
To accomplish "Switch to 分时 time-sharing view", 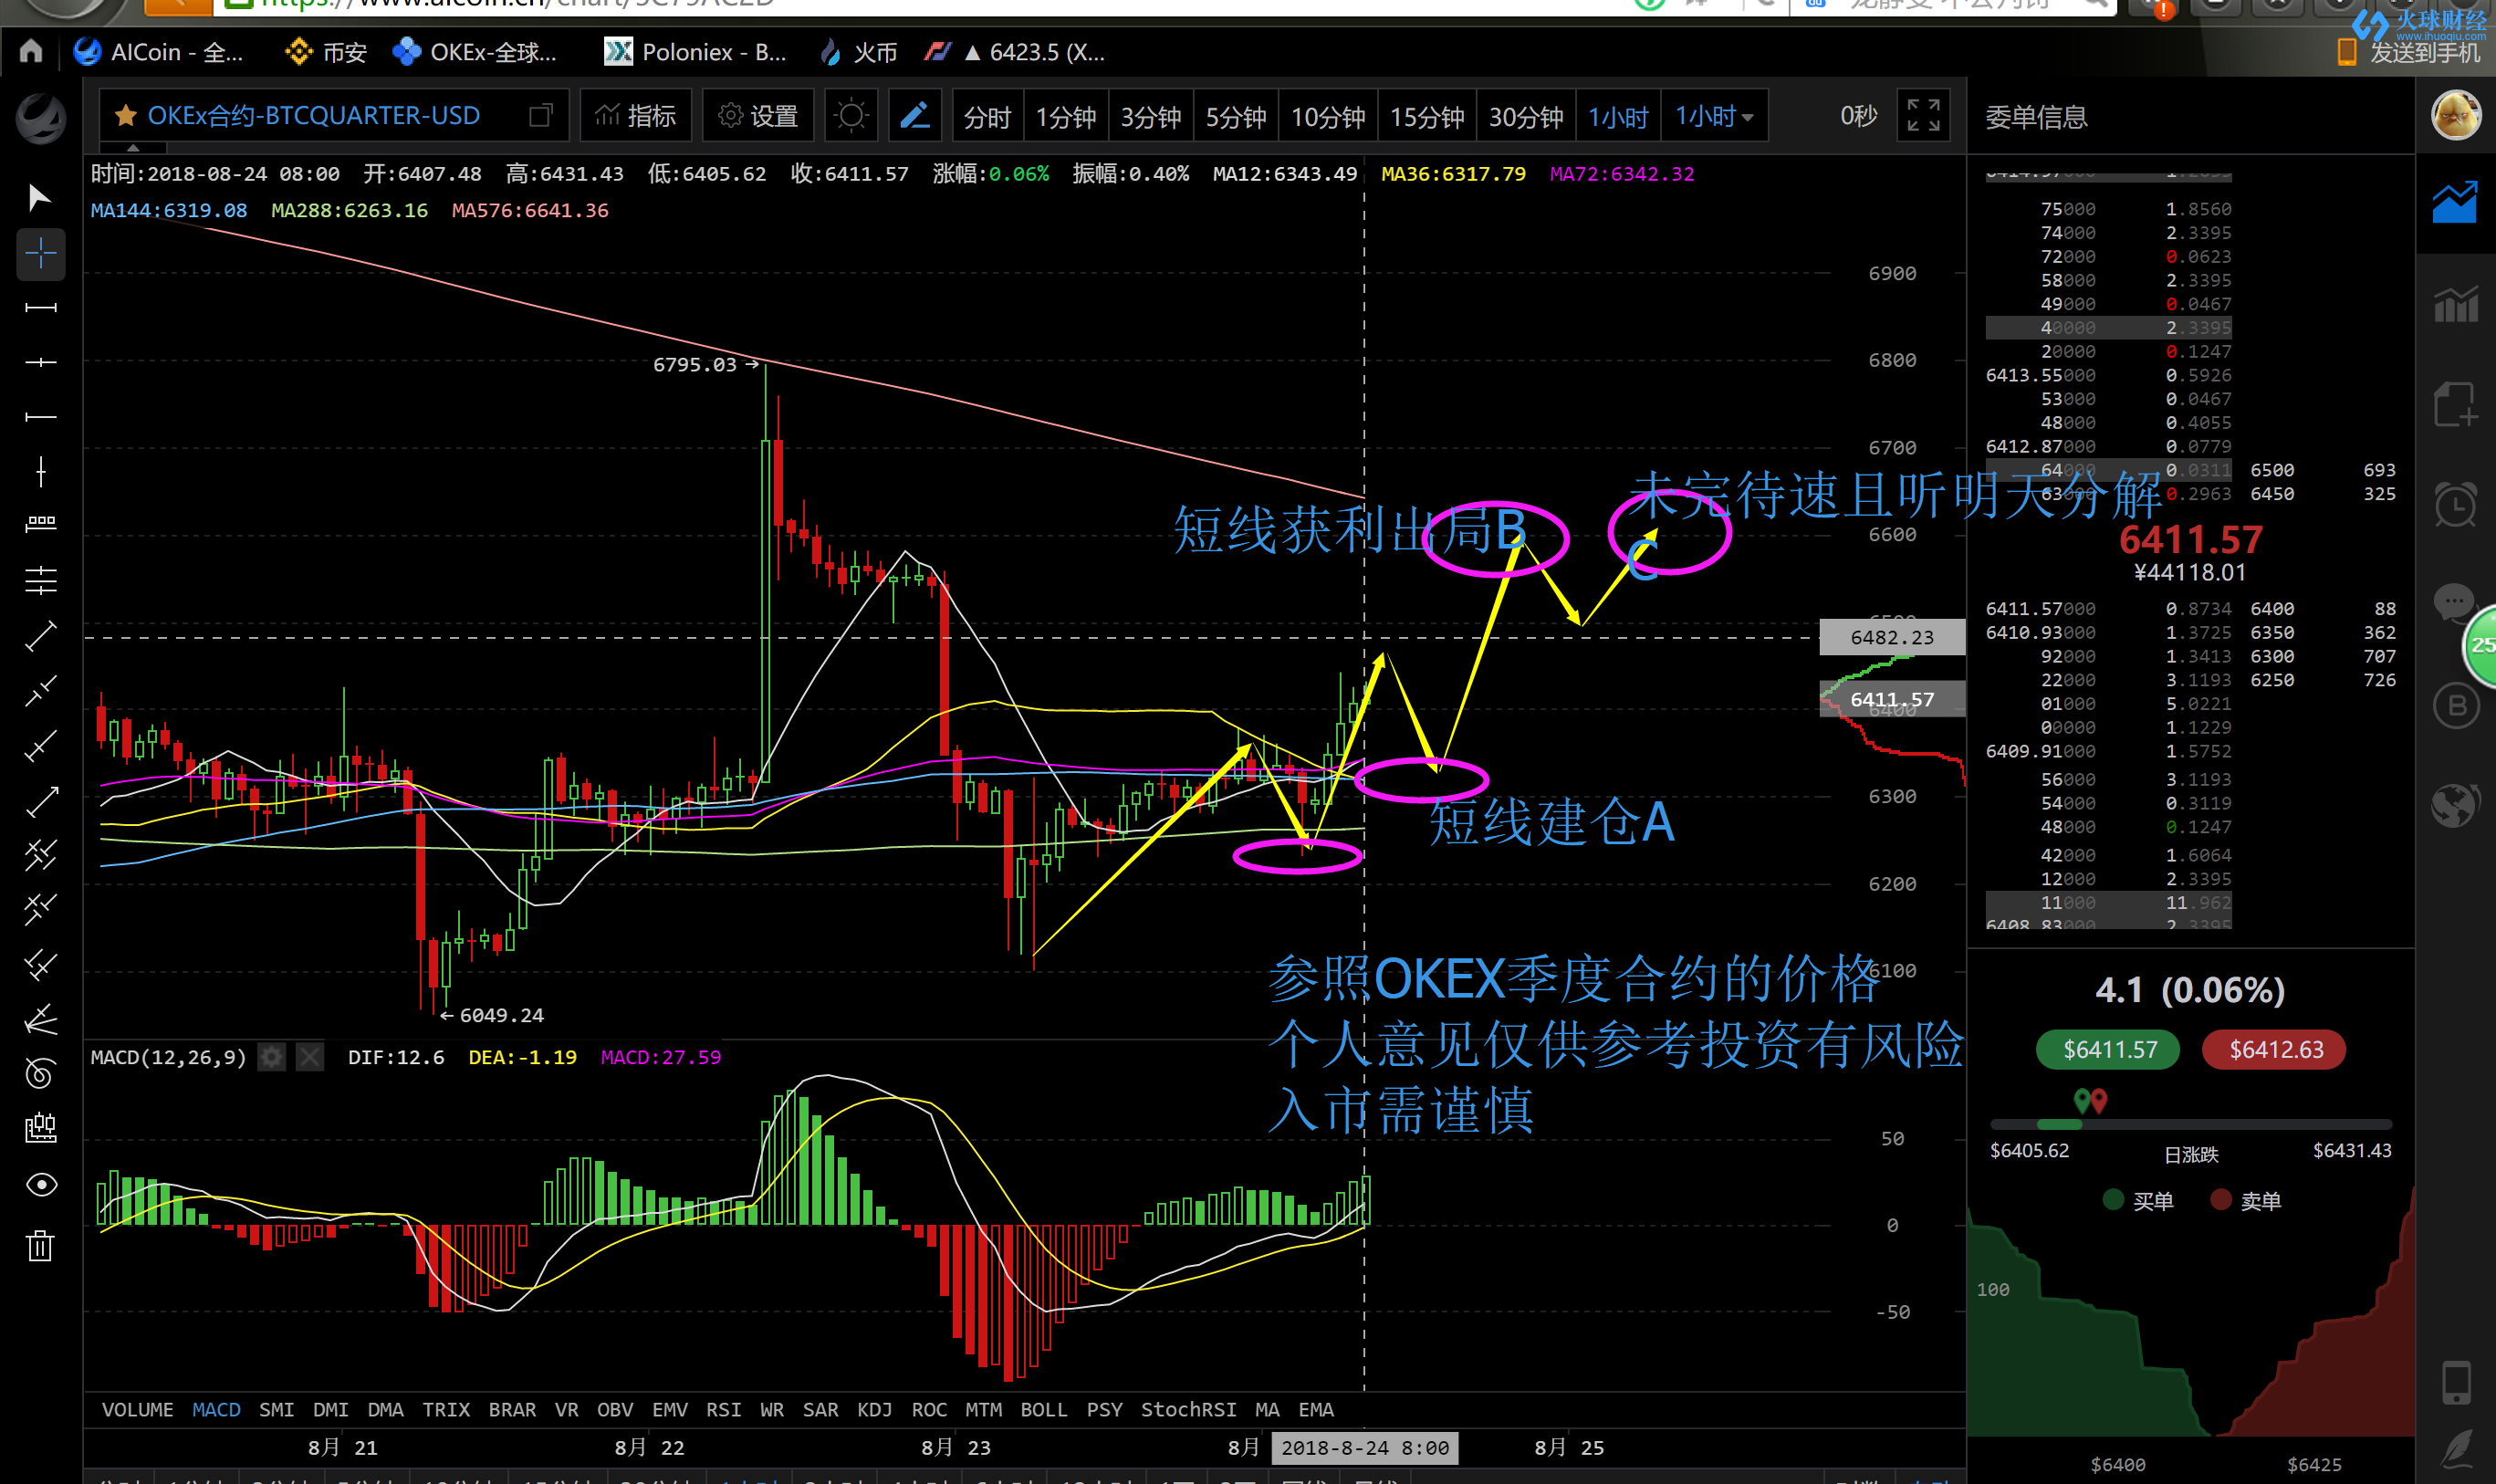I will tap(987, 117).
